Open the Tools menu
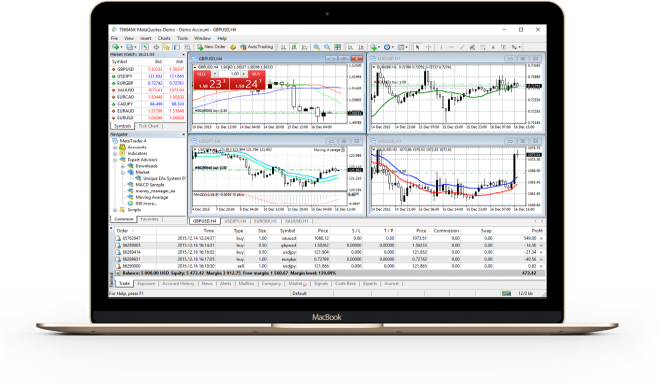This screenshot has height=384, width=660. point(182,38)
